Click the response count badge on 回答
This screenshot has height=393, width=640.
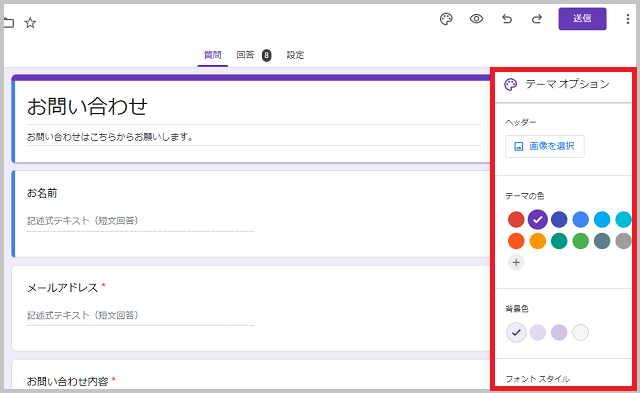[267, 55]
